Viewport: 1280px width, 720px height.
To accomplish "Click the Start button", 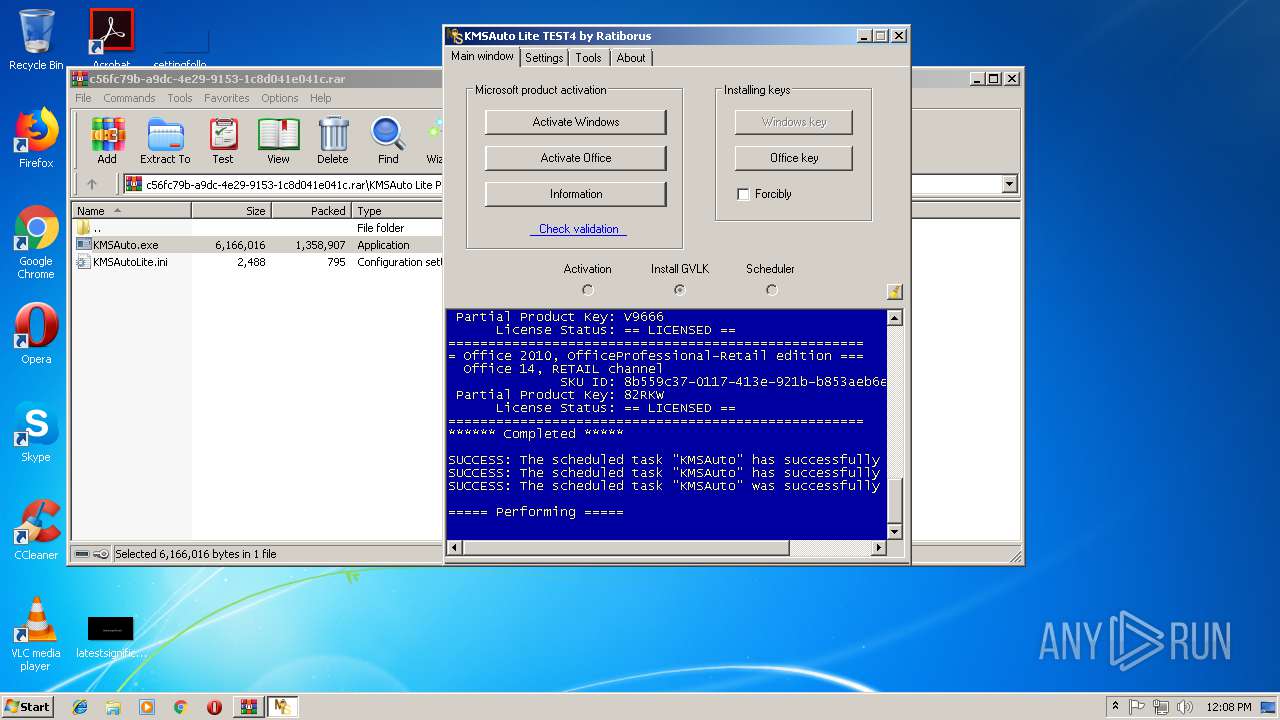I will coord(28,707).
